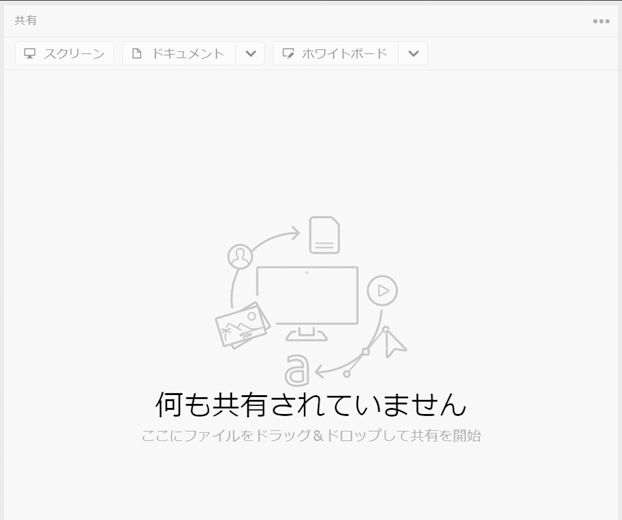
Task: Click the ドキュメント share button
Action: pos(179,53)
